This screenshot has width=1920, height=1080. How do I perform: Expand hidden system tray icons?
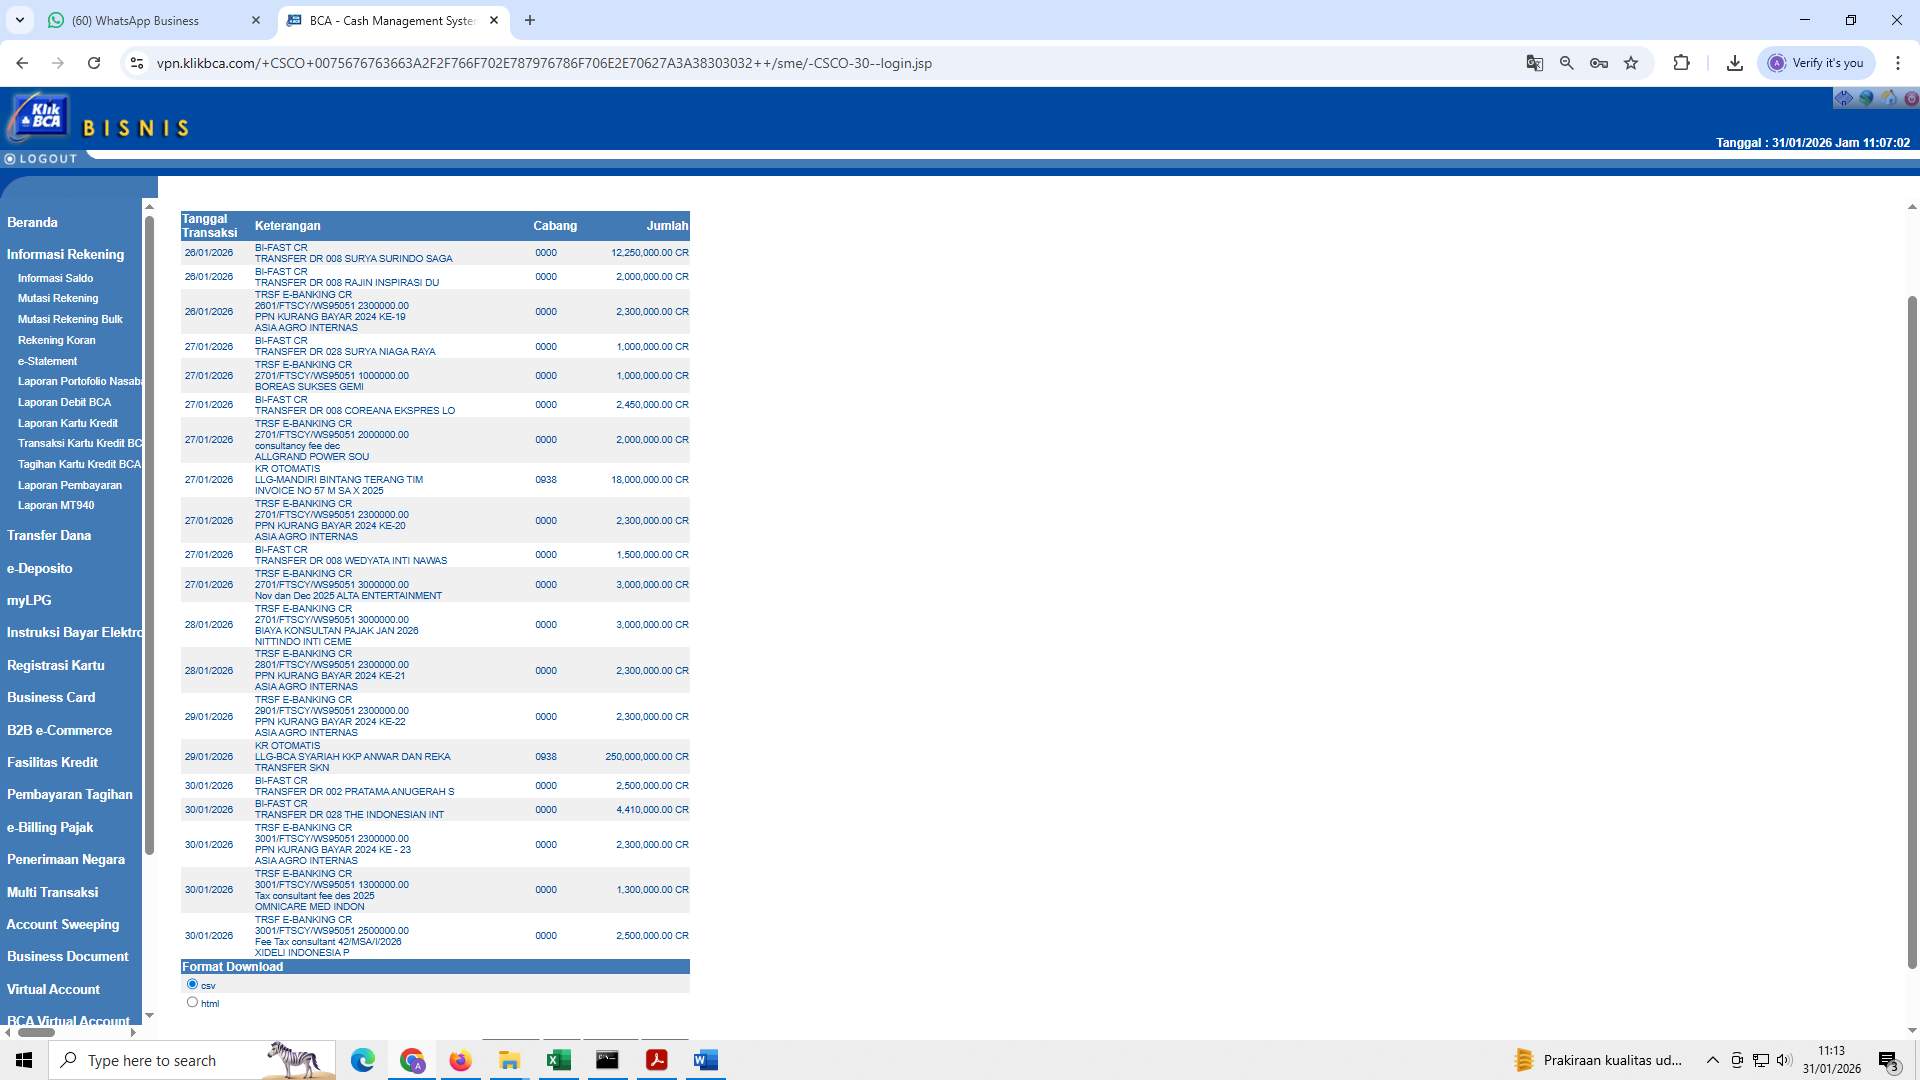click(x=1712, y=1060)
